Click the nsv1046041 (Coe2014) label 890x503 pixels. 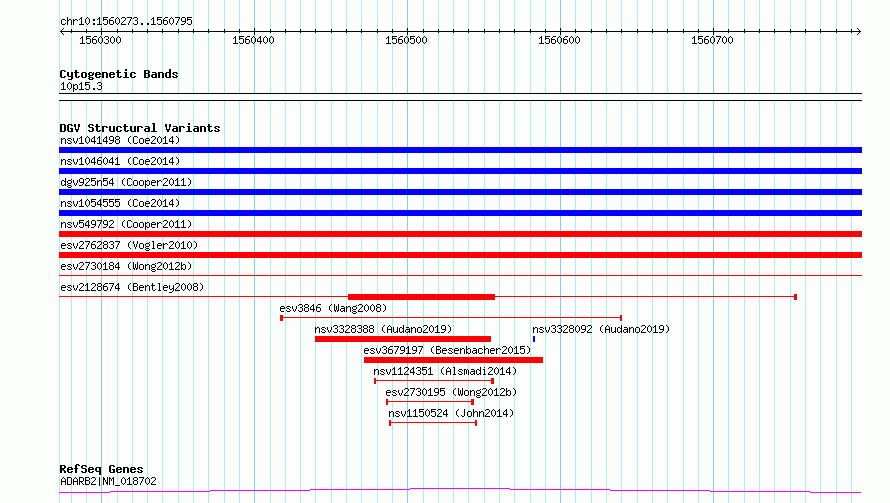[120, 161]
